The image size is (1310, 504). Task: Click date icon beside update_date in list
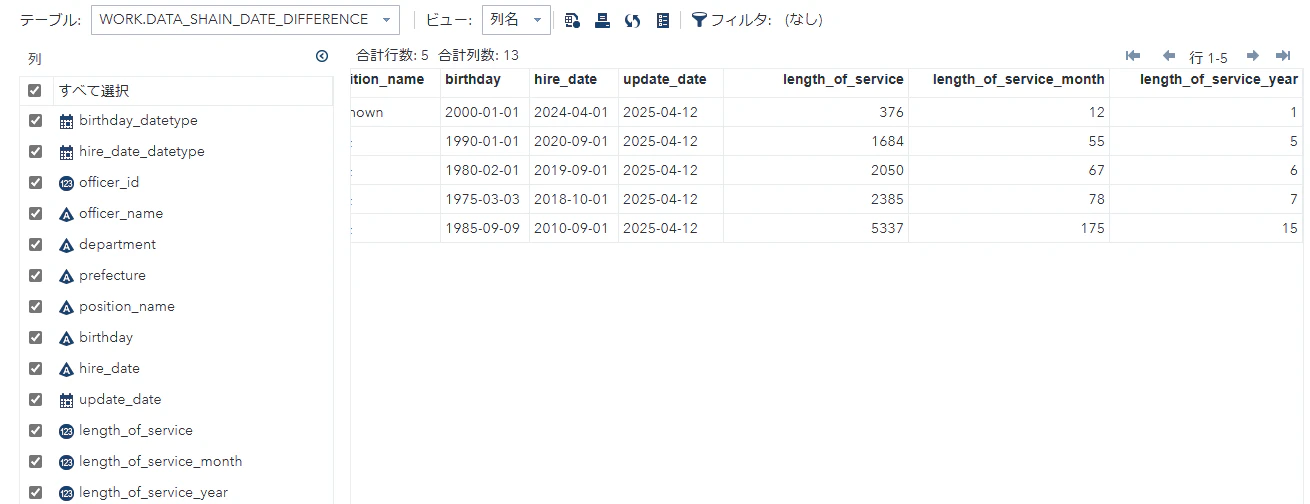[x=67, y=400]
